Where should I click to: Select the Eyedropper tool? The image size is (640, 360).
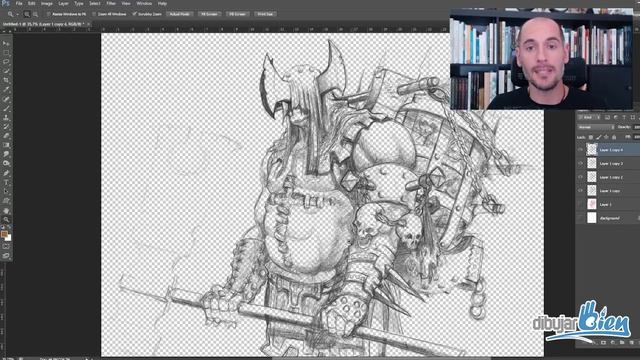[x=6, y=90]
